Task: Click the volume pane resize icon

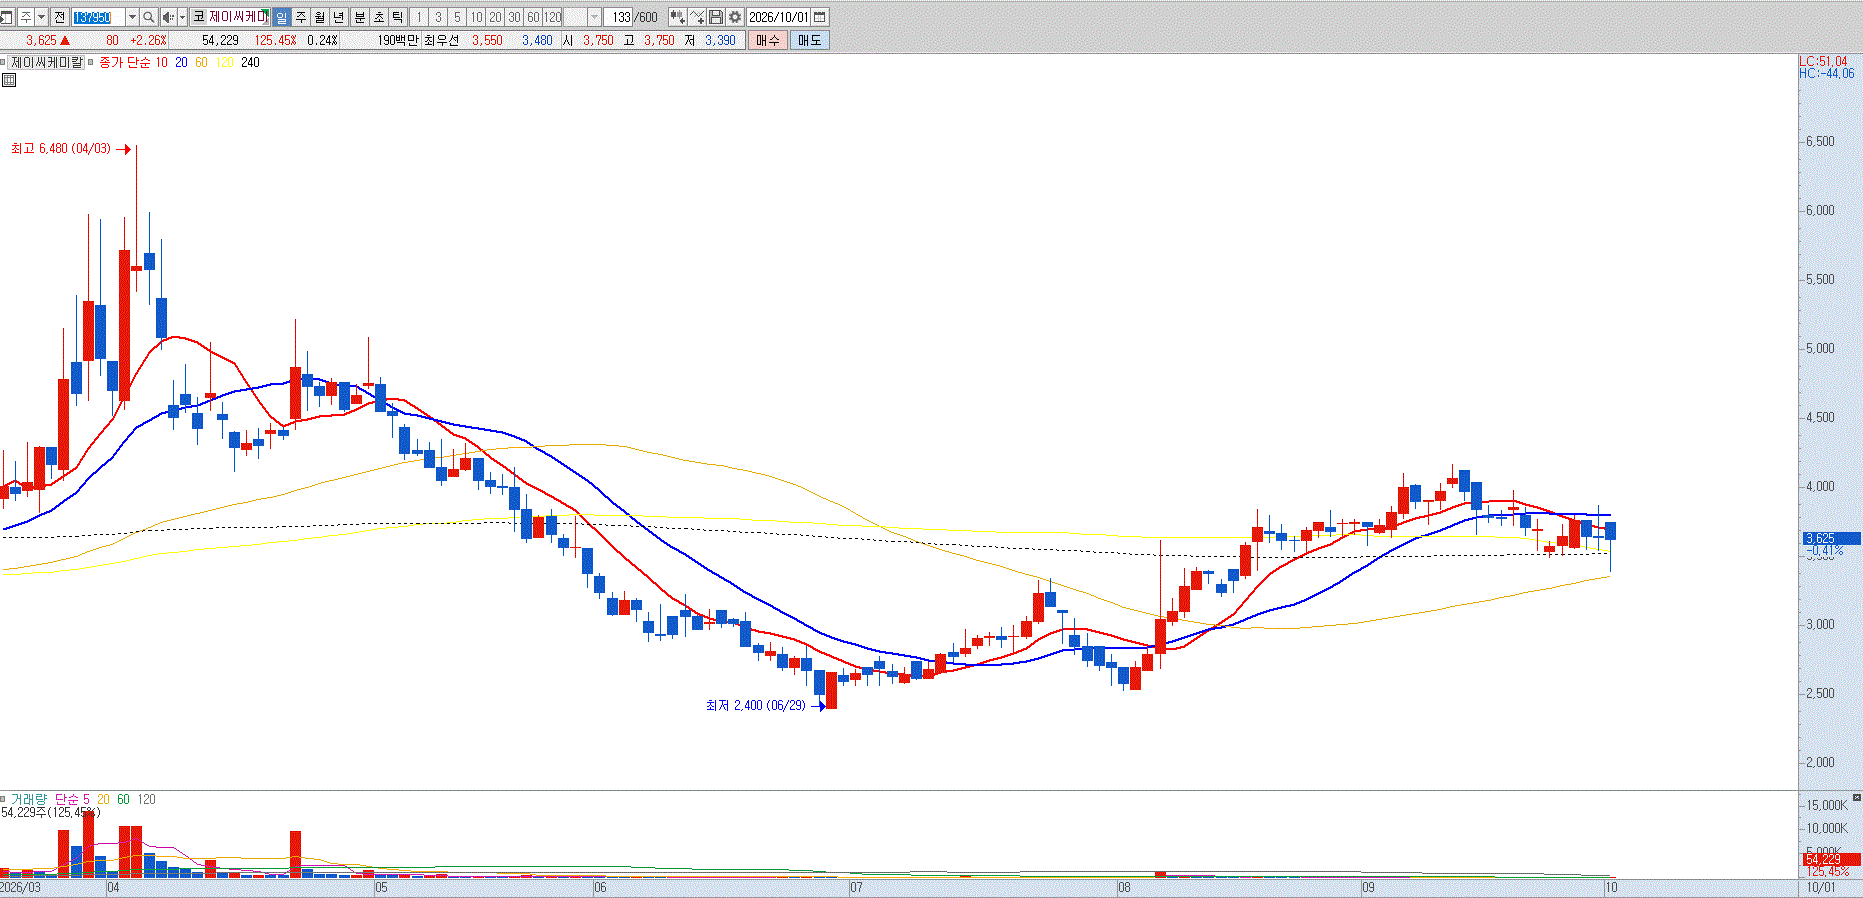Action: (x=1857, y=797)
